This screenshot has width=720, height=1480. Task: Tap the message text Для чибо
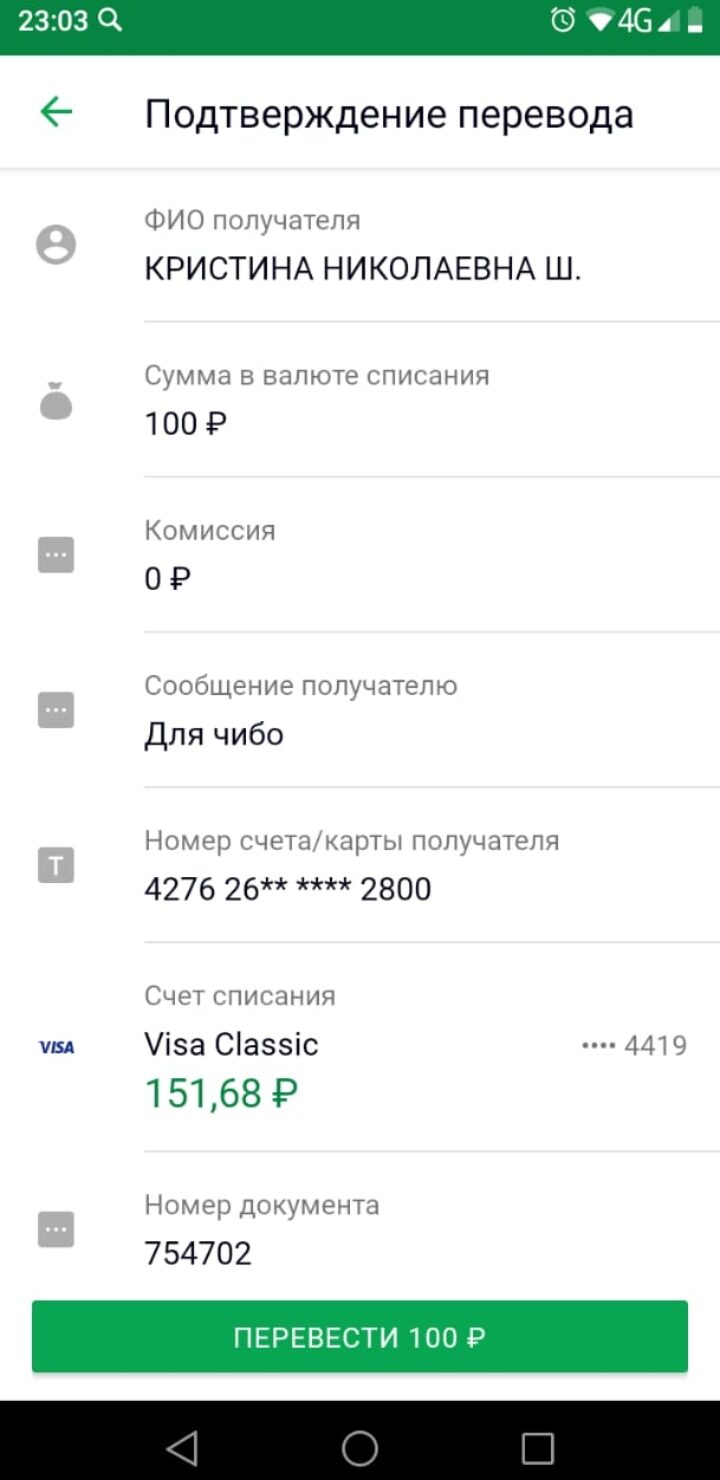(214, 735)
